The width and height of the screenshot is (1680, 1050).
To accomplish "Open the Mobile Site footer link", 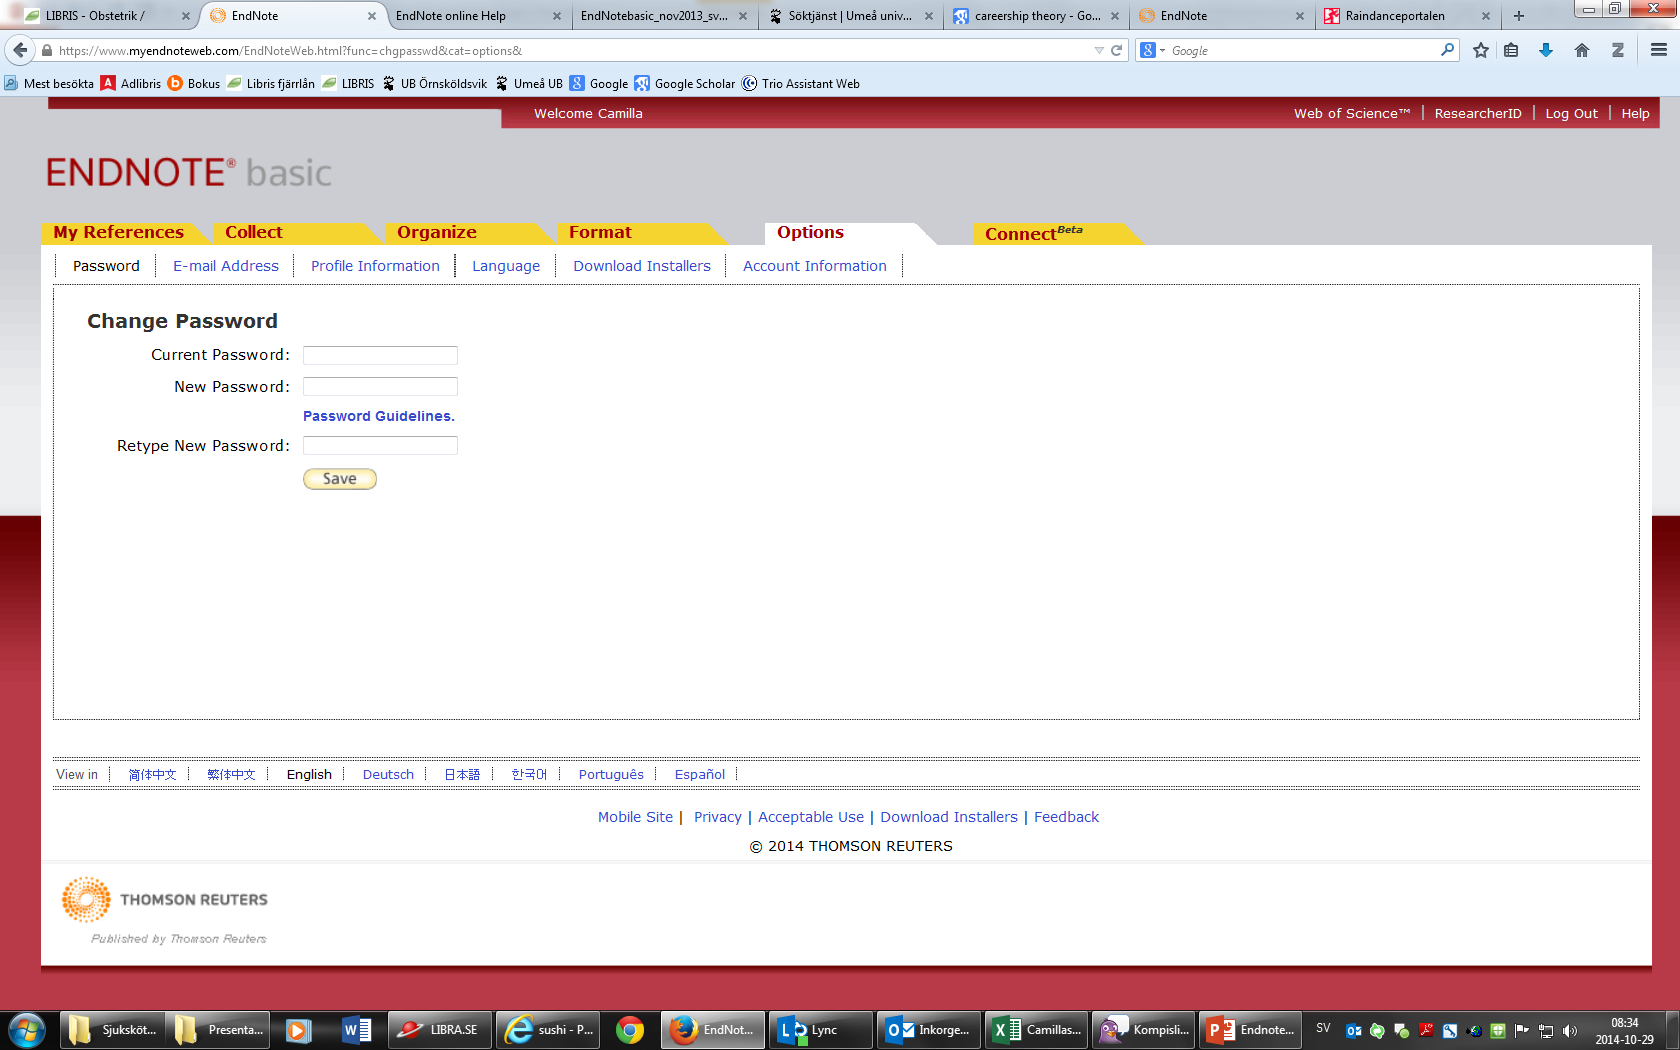I will [x=635, y=817].
